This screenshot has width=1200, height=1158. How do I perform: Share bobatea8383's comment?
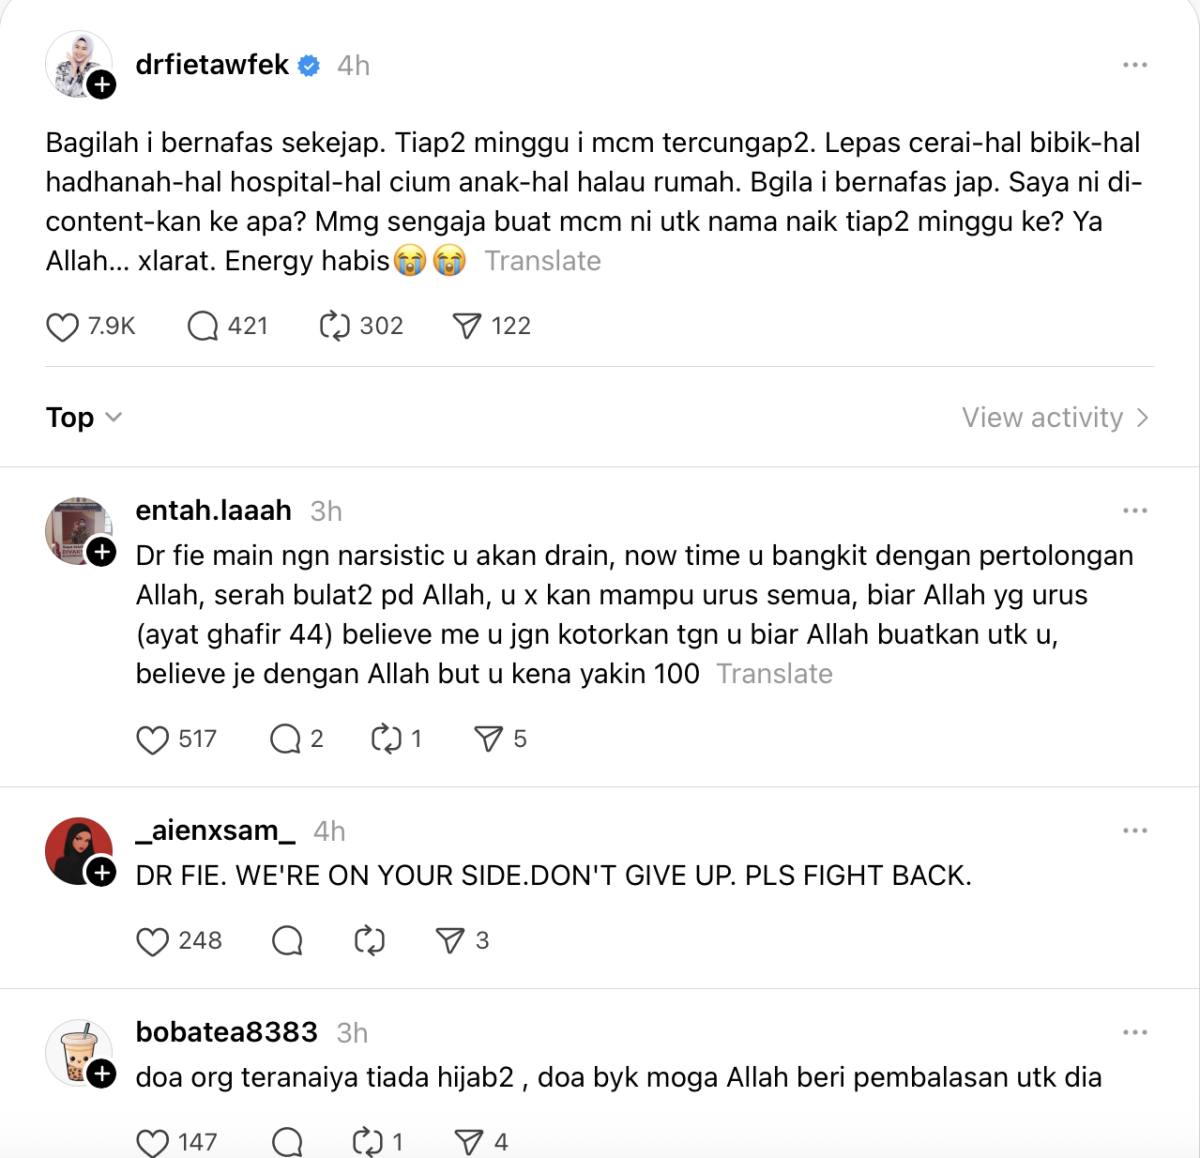pyautogui.click(x=469, y=1142)
